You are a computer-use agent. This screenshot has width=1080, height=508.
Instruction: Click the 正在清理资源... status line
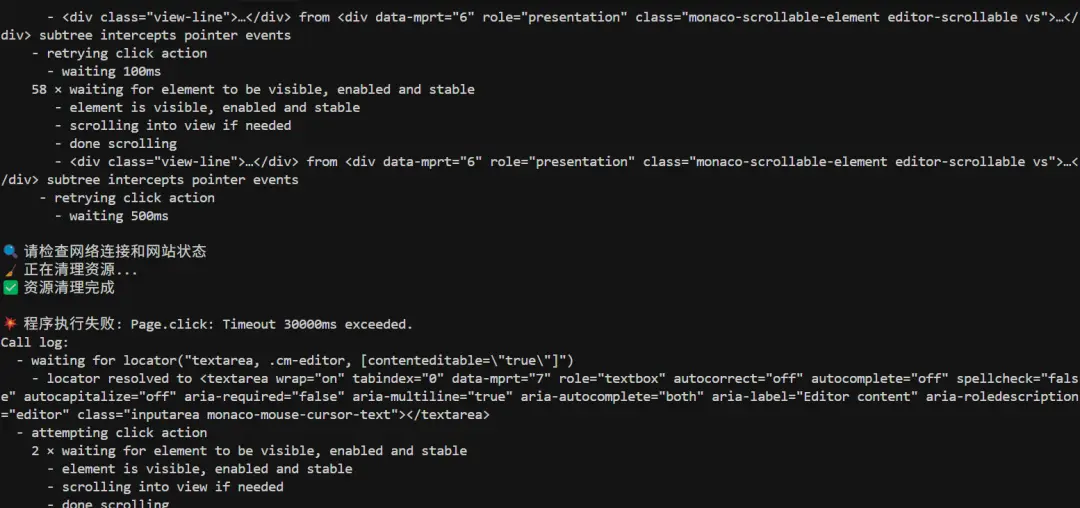[x=81, y=269]
